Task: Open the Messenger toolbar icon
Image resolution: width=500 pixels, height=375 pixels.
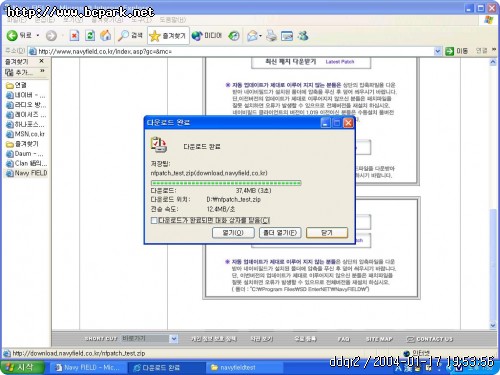Action: pyautogui.click(x=303, y=36)
